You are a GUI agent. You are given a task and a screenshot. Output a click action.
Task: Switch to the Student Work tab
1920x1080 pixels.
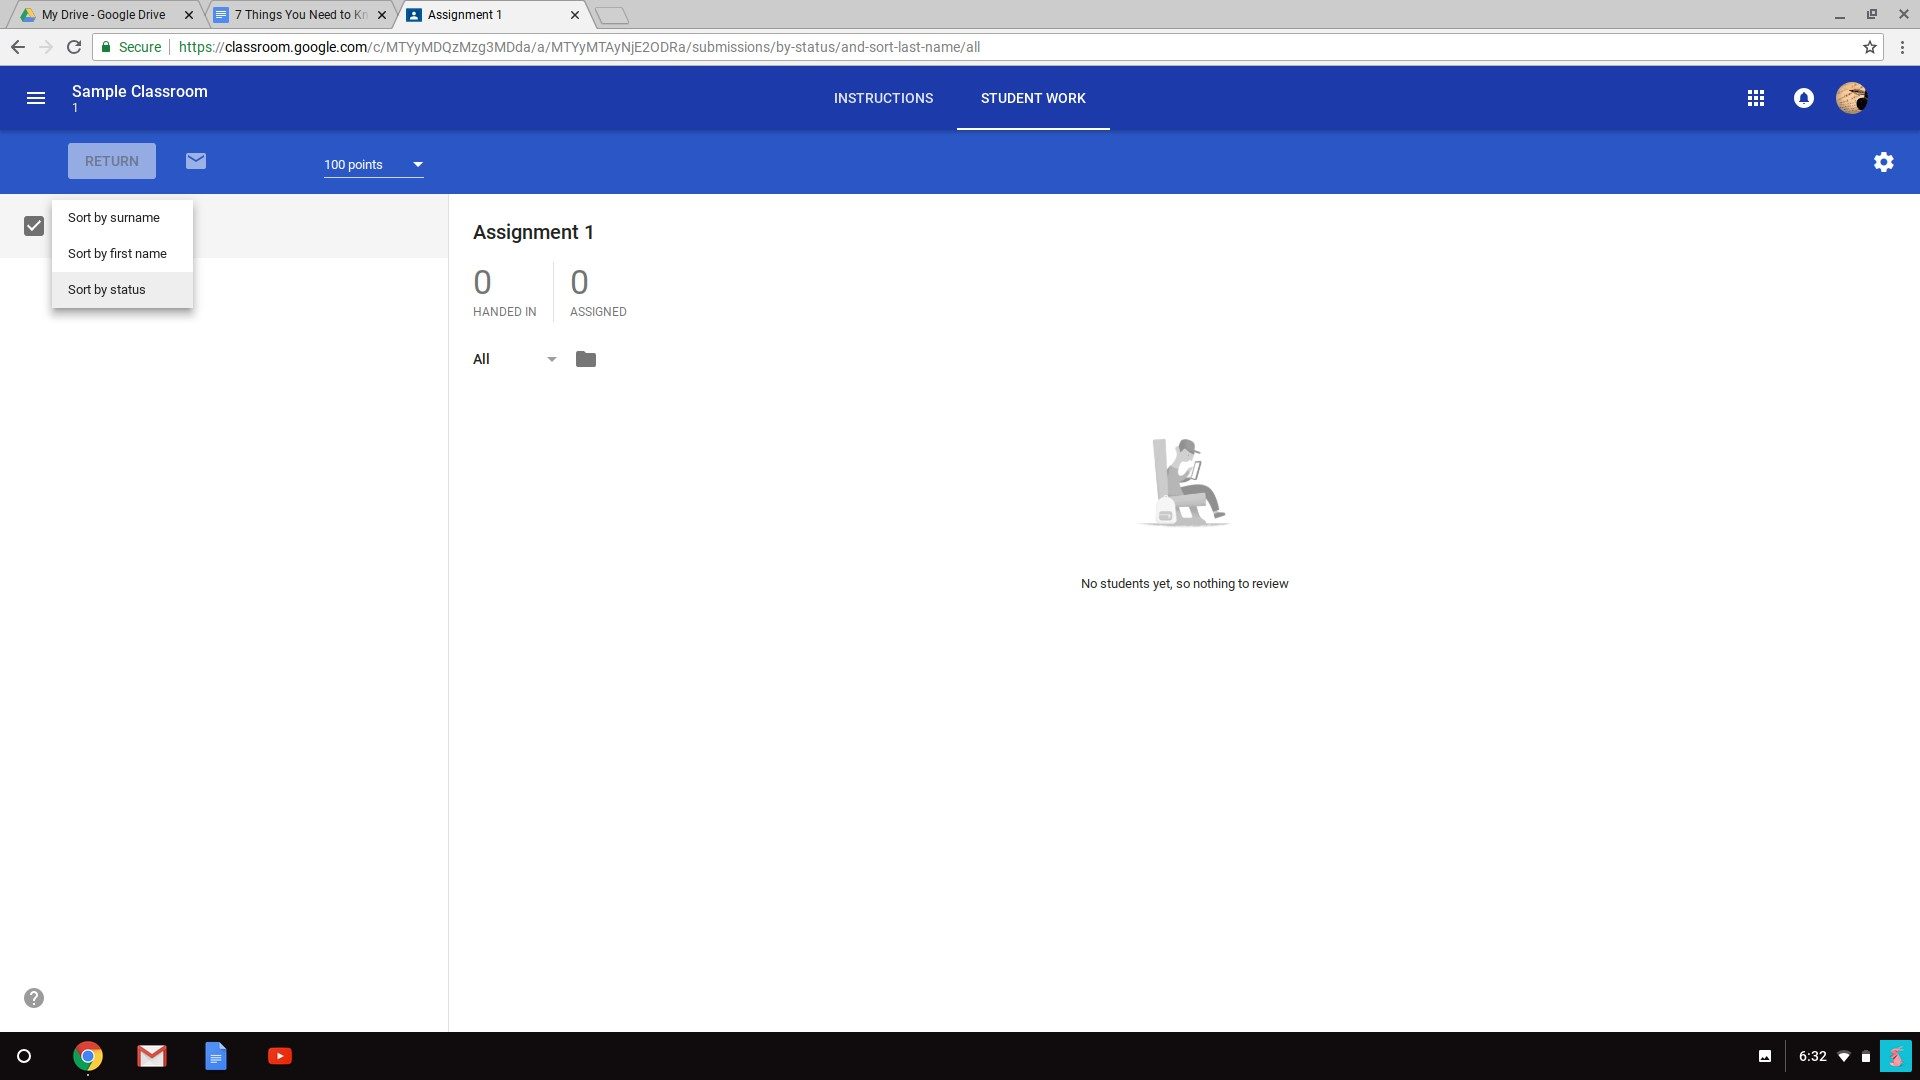1033,98
